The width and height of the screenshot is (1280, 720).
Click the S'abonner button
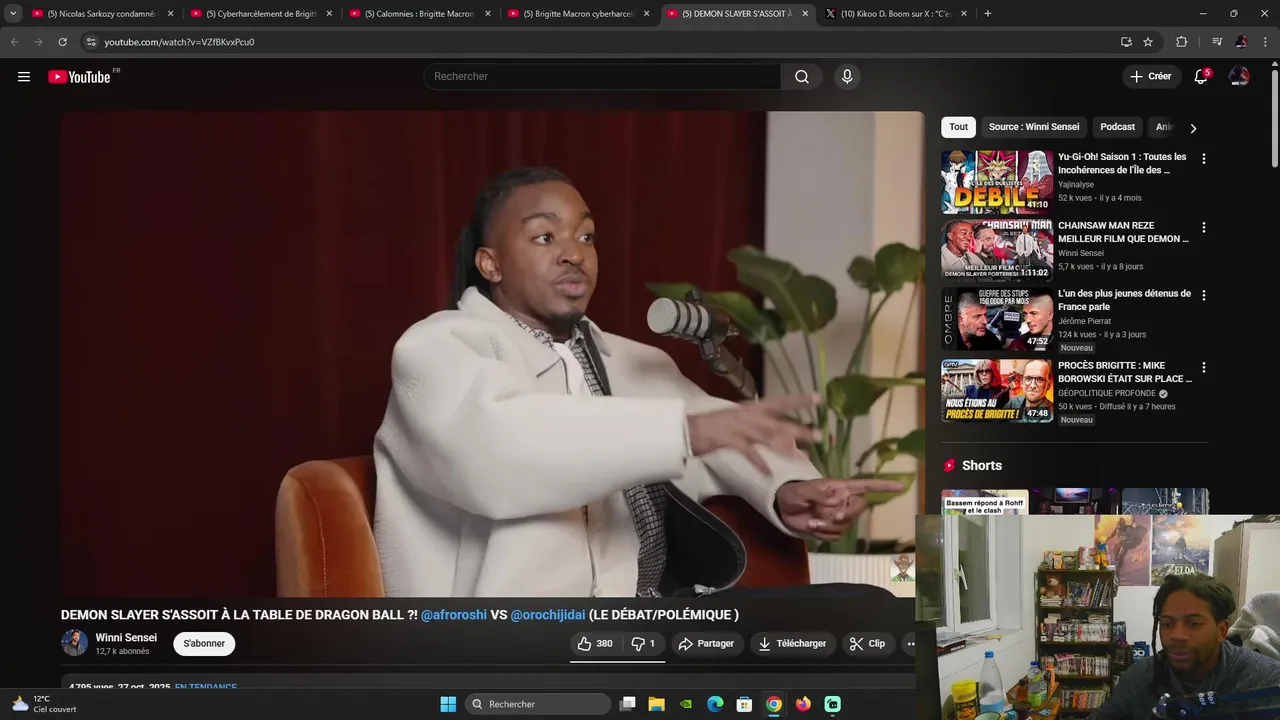pos(204,644)
